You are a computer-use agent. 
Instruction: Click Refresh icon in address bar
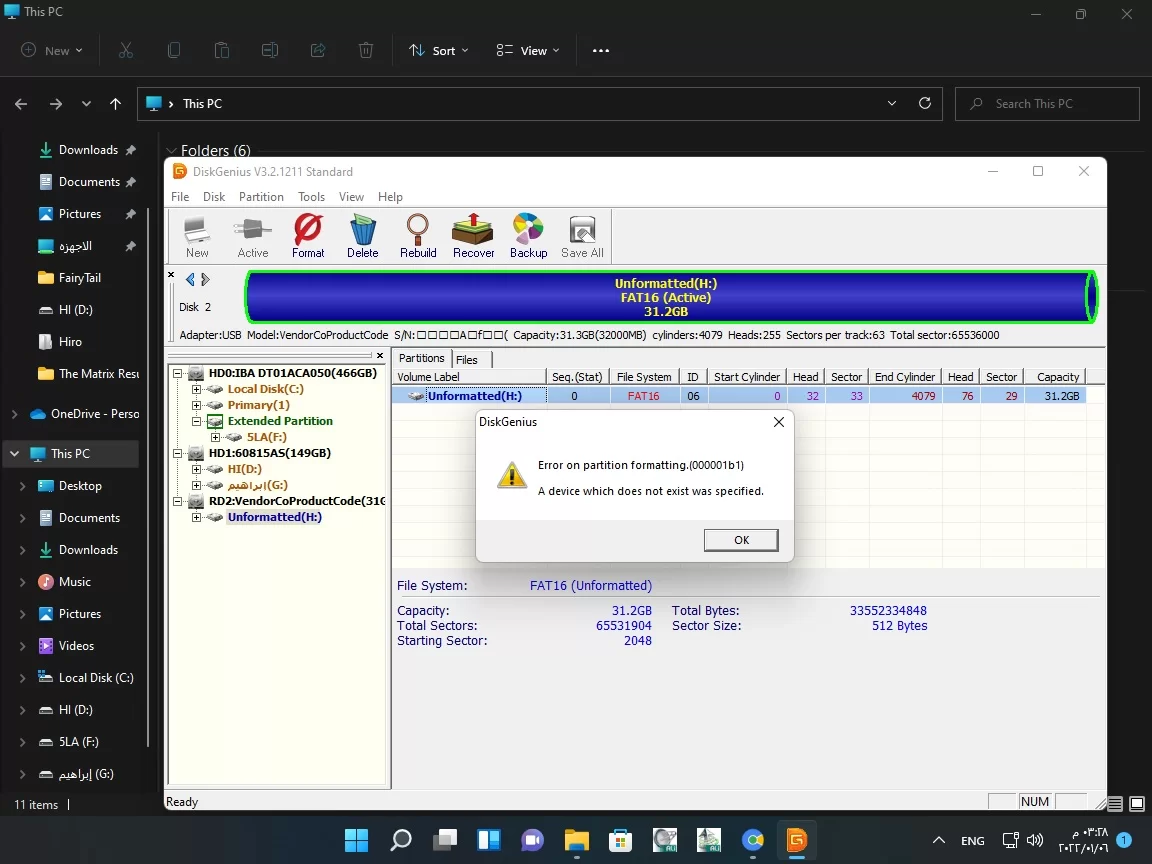tap(925, 104)
